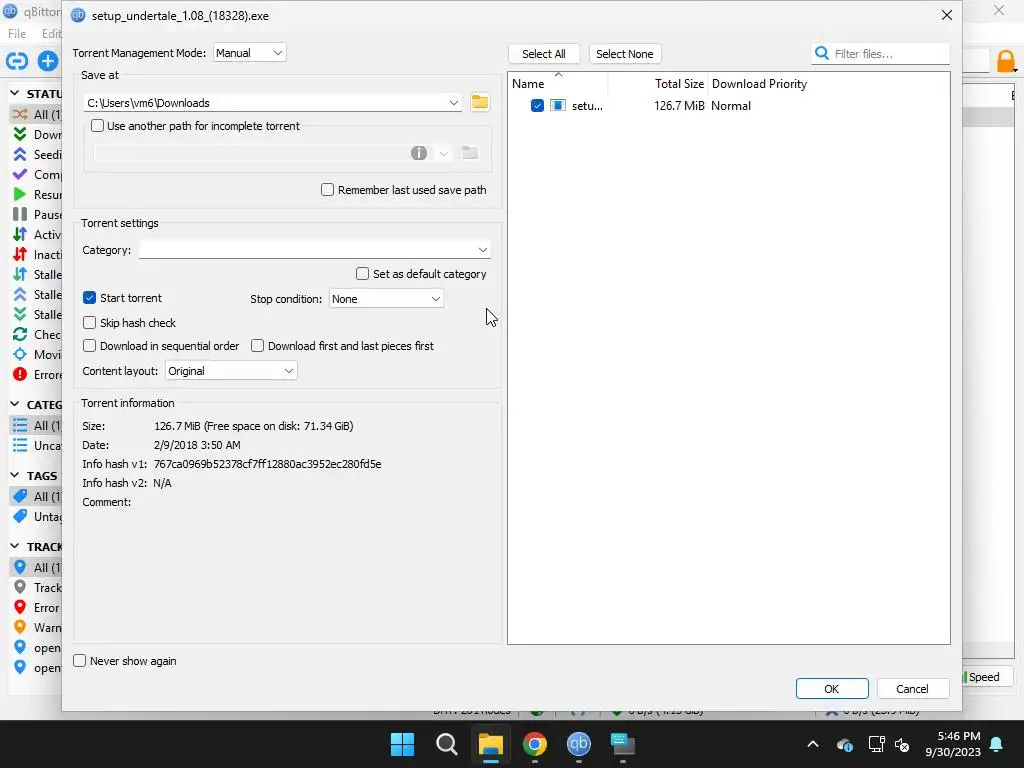This screenshot has height=768, width=1024.
Task: Click Cancel button
Action: pos(912,688)
